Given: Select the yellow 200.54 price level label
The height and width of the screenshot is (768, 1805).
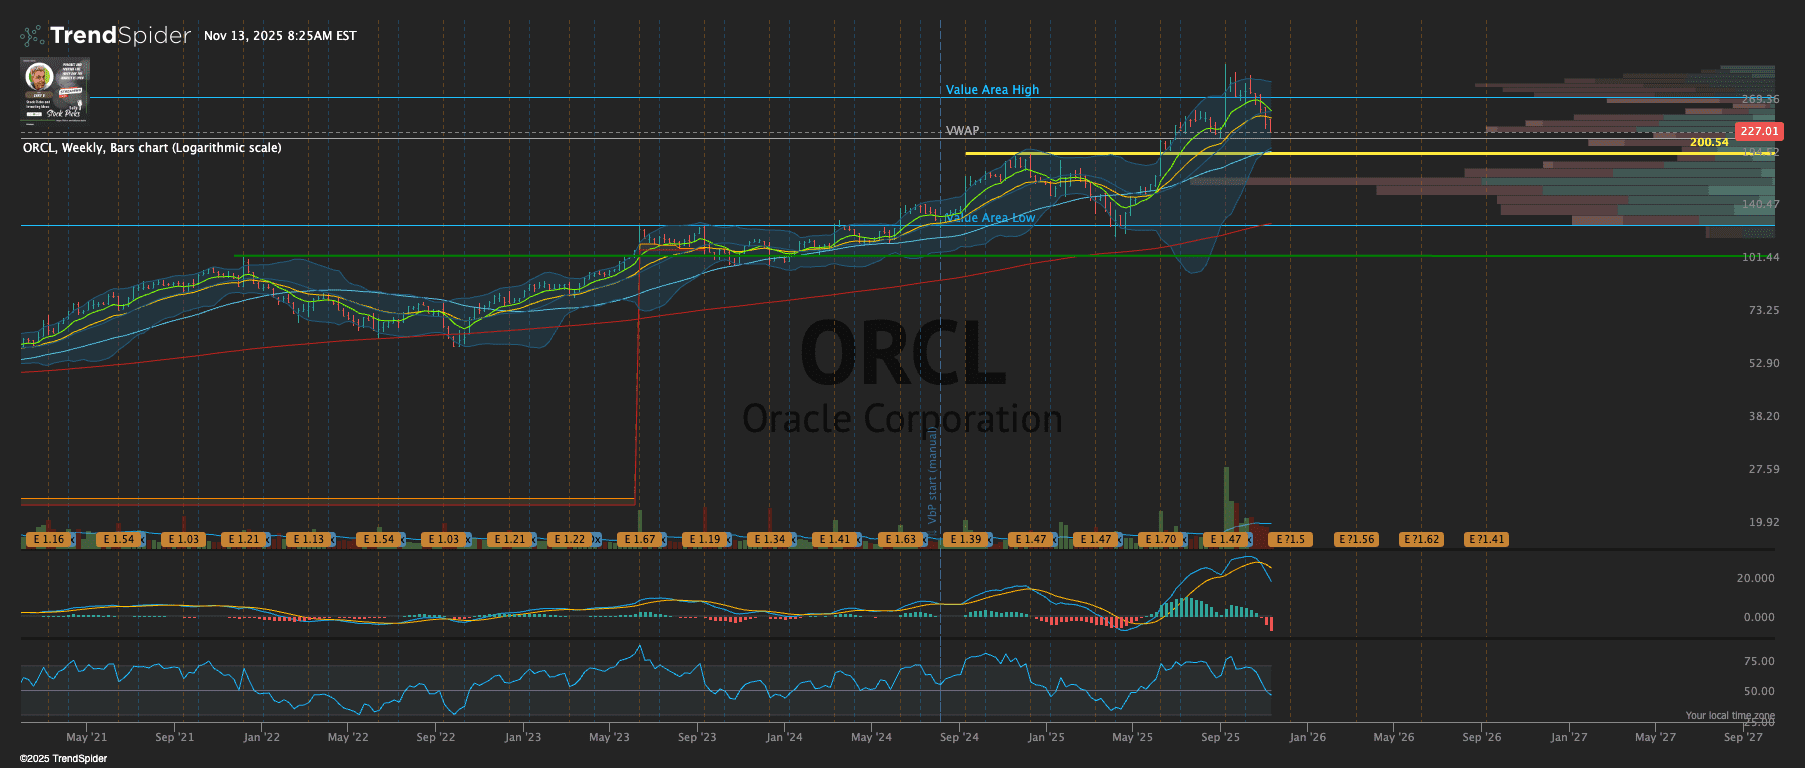Looking at the screenshot, I should click(x=1709, y=142).
